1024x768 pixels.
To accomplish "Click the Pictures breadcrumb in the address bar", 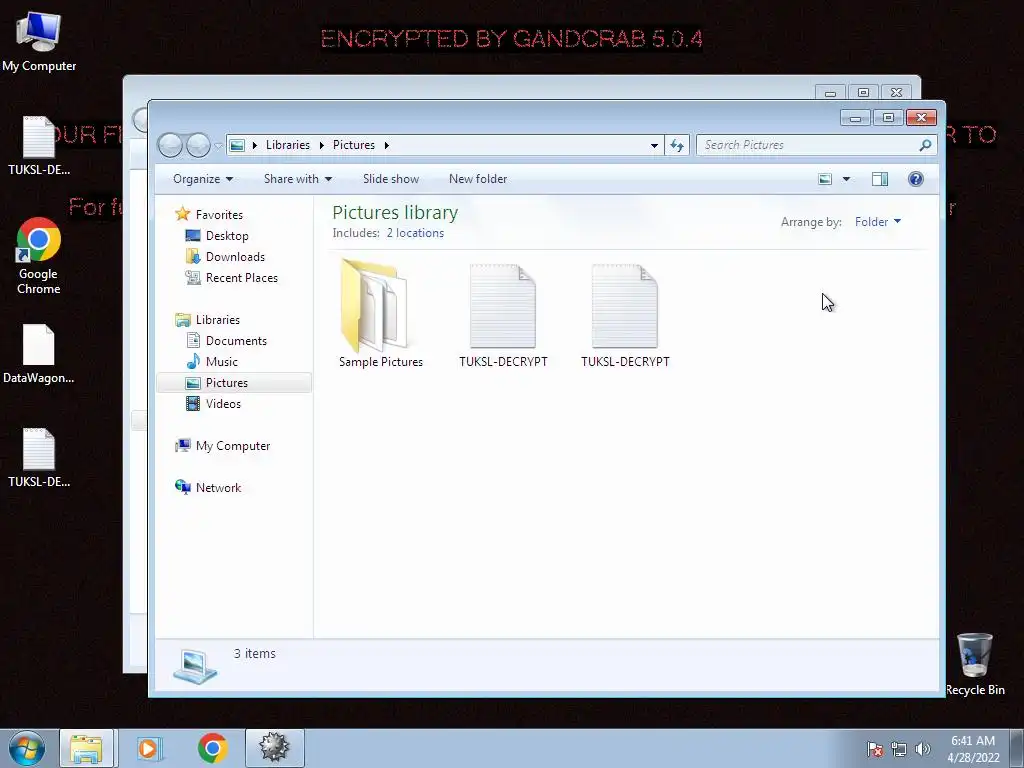I will tap(353, 145).
